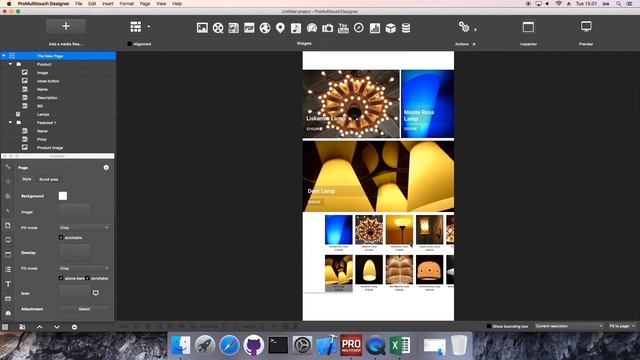
Task: Insert a Chart widget
Action: 375,28
